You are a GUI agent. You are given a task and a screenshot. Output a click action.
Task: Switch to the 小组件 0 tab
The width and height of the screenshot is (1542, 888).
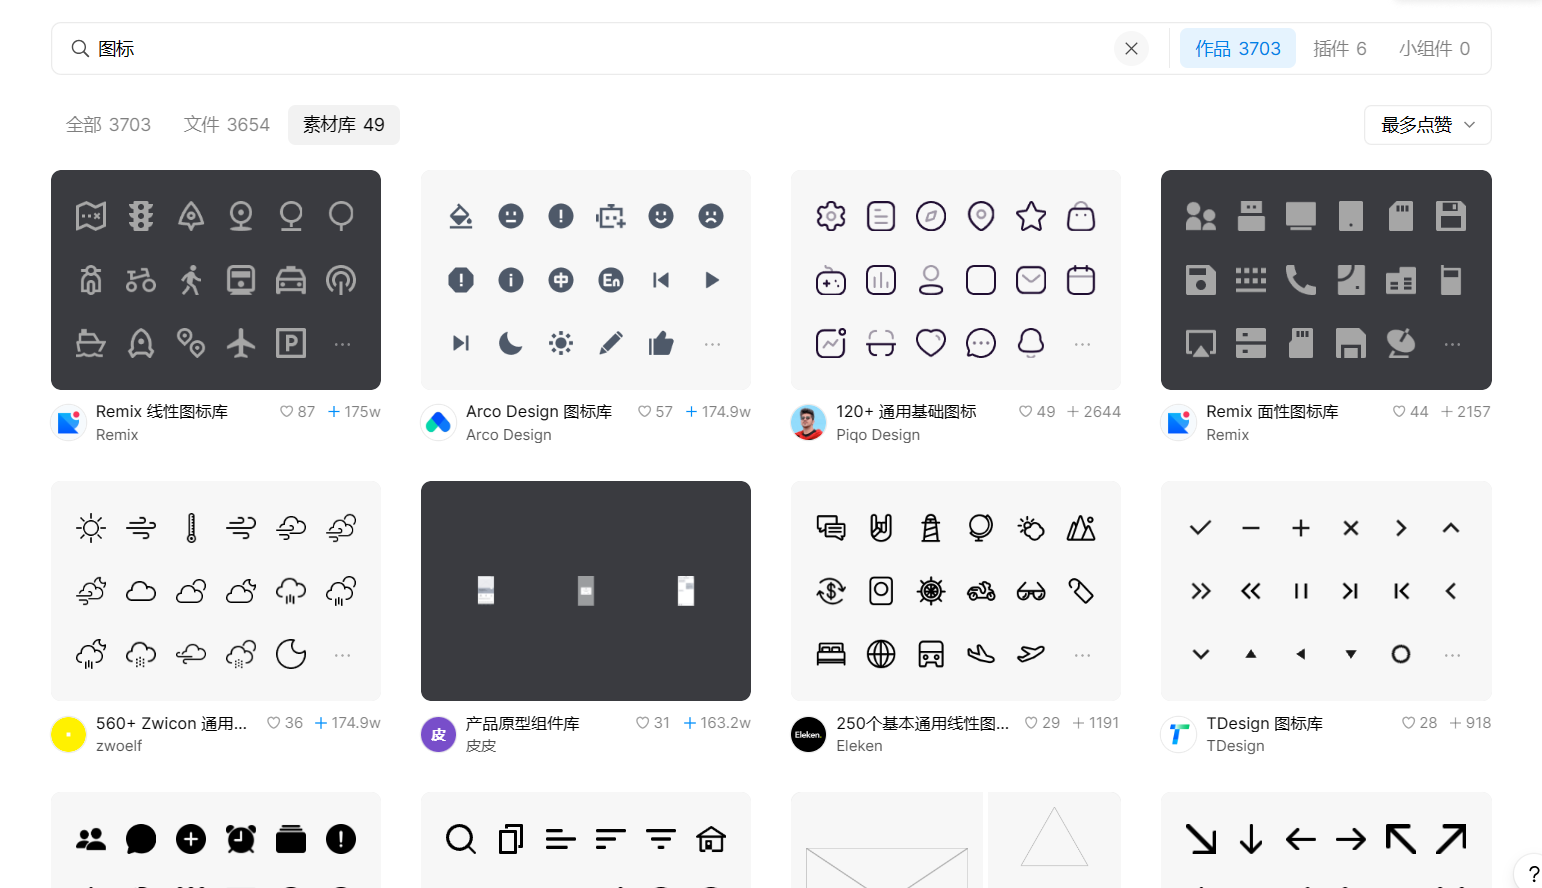tap(1434, 48)
